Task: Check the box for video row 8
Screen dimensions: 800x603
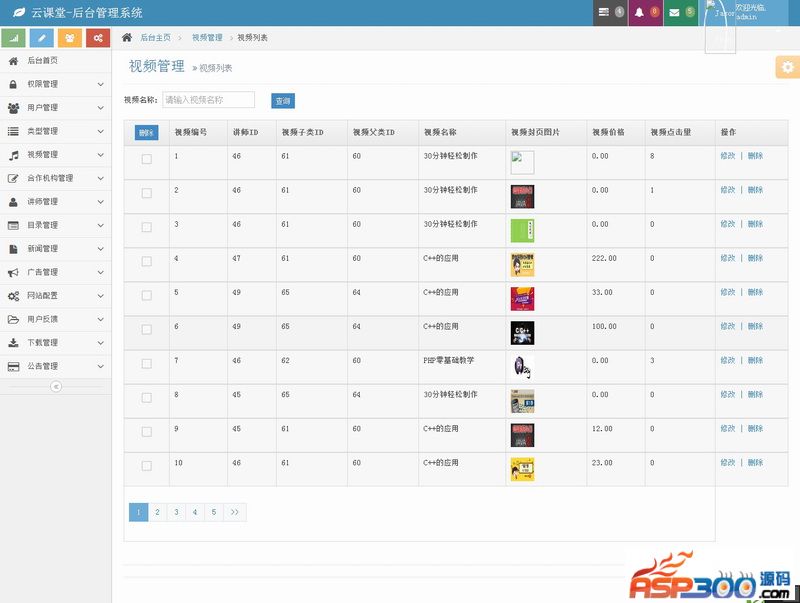Action: [x=146, y=398]
